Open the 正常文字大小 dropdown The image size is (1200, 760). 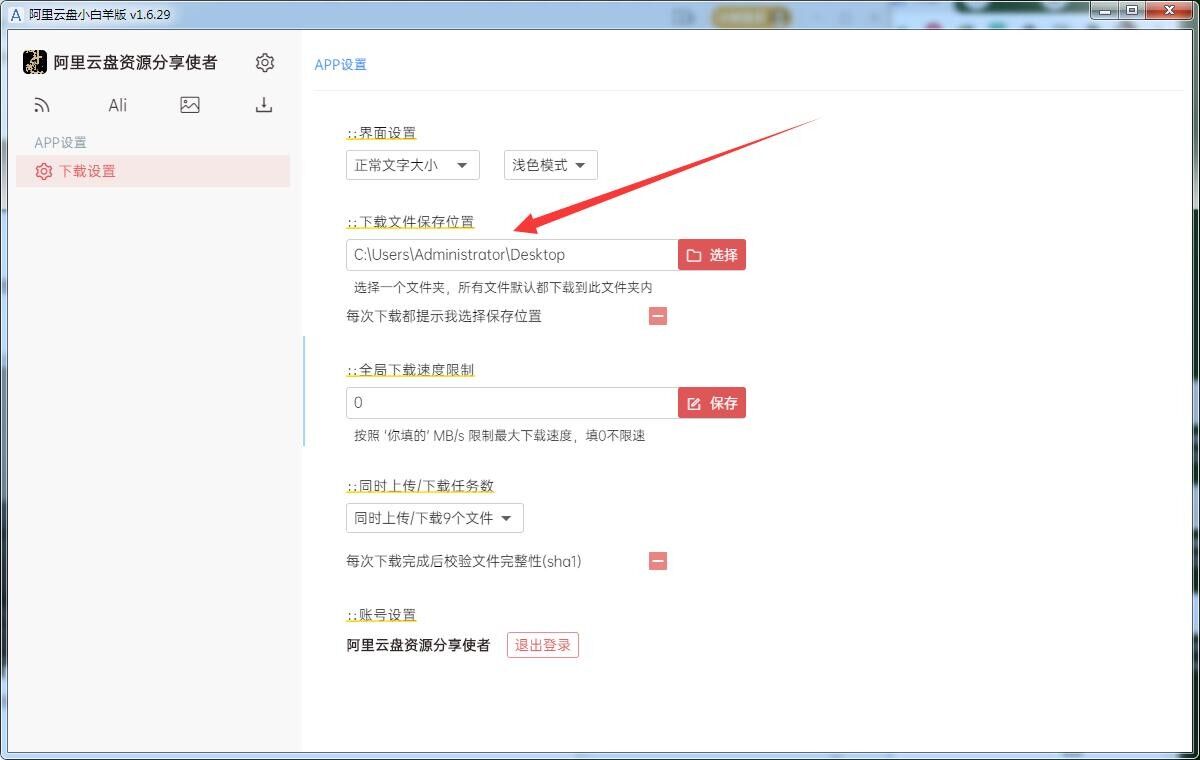coord(412,165)
